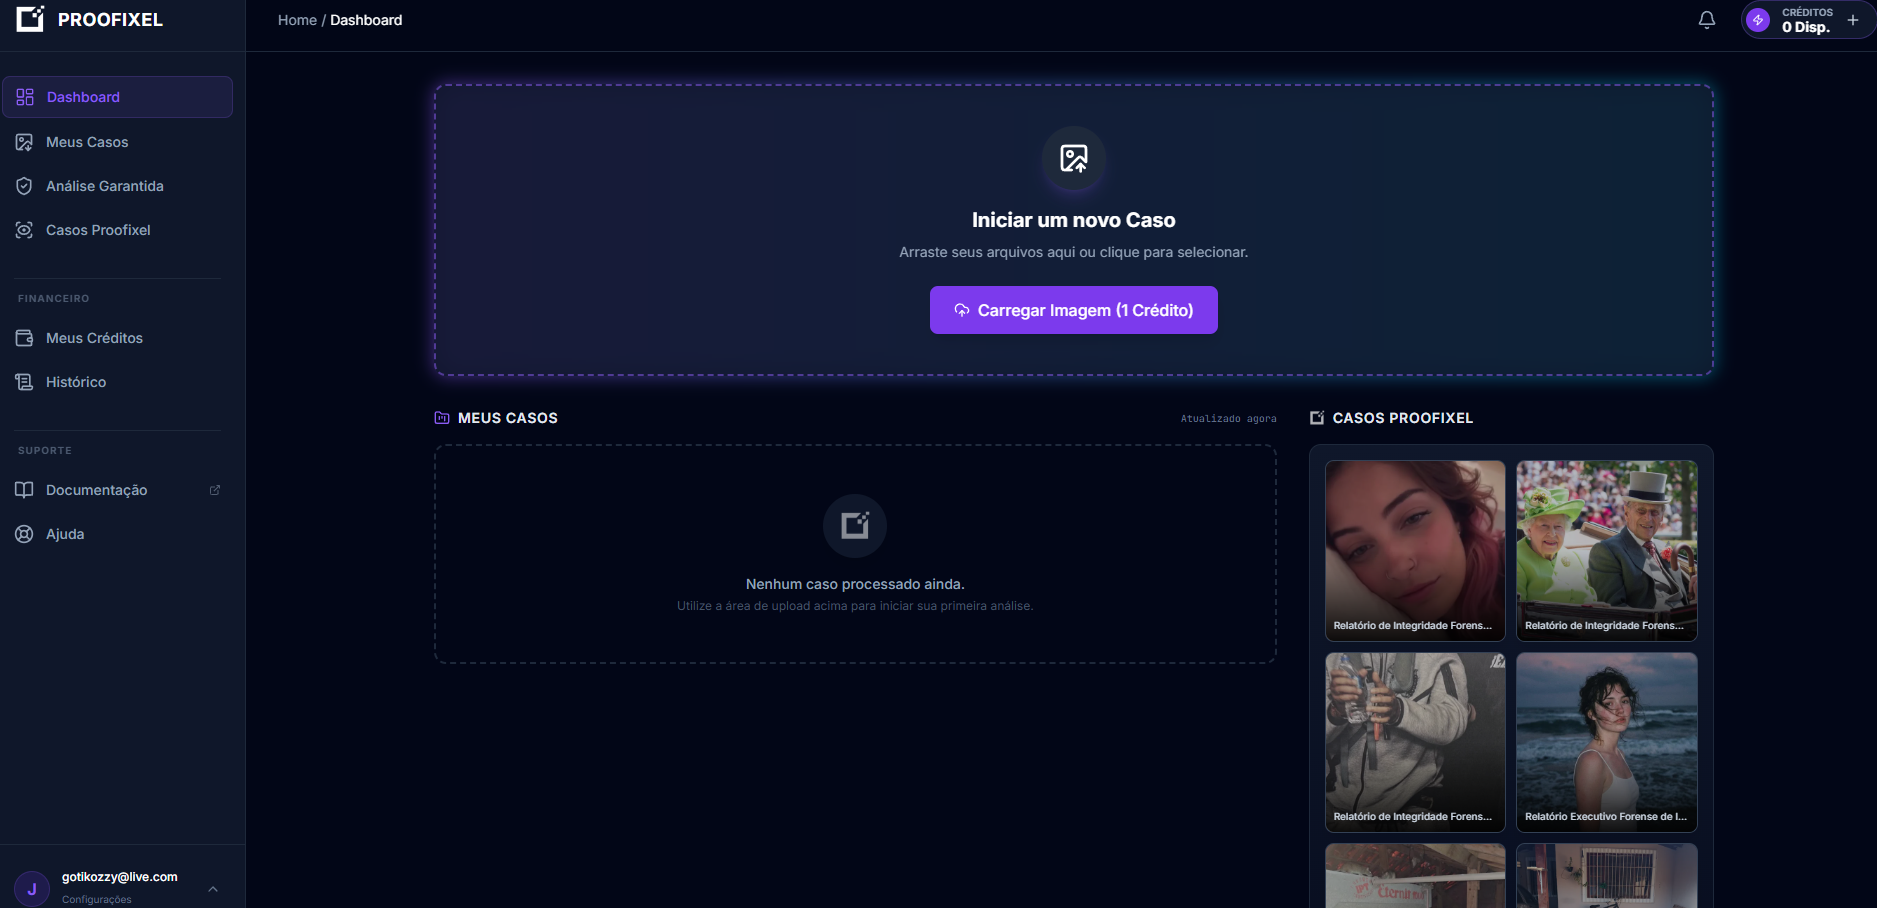Screen dimensions: 1877x908
Task: Open Documentação external link icon
Action: [x=214, y=490]
